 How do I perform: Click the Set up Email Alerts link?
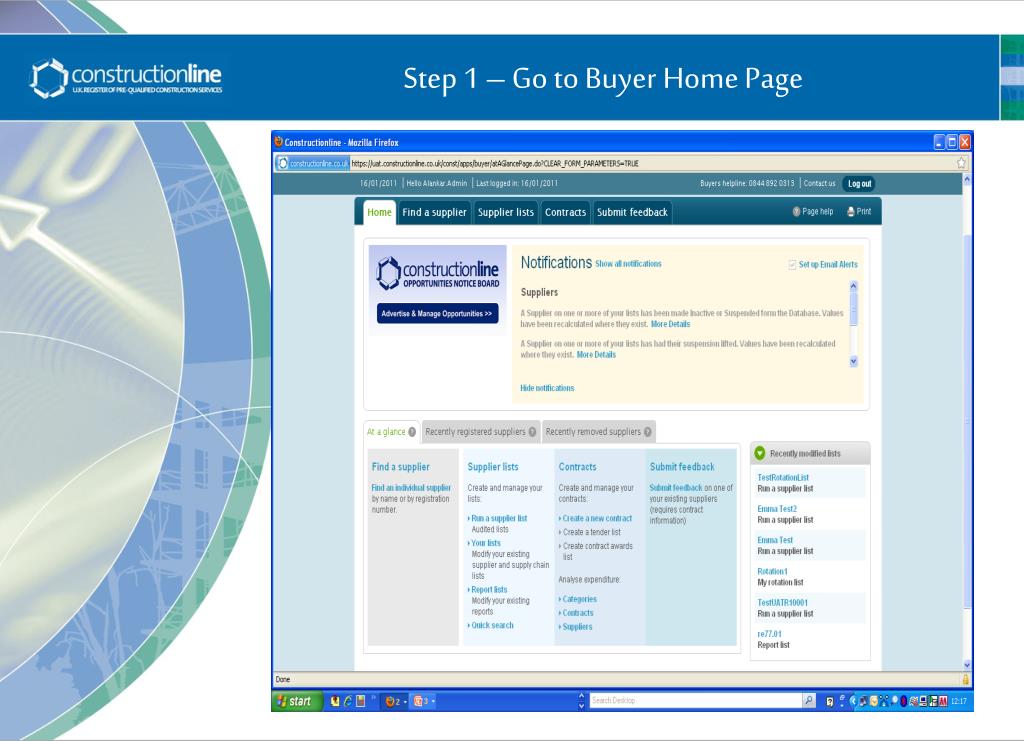pos(828,264)
